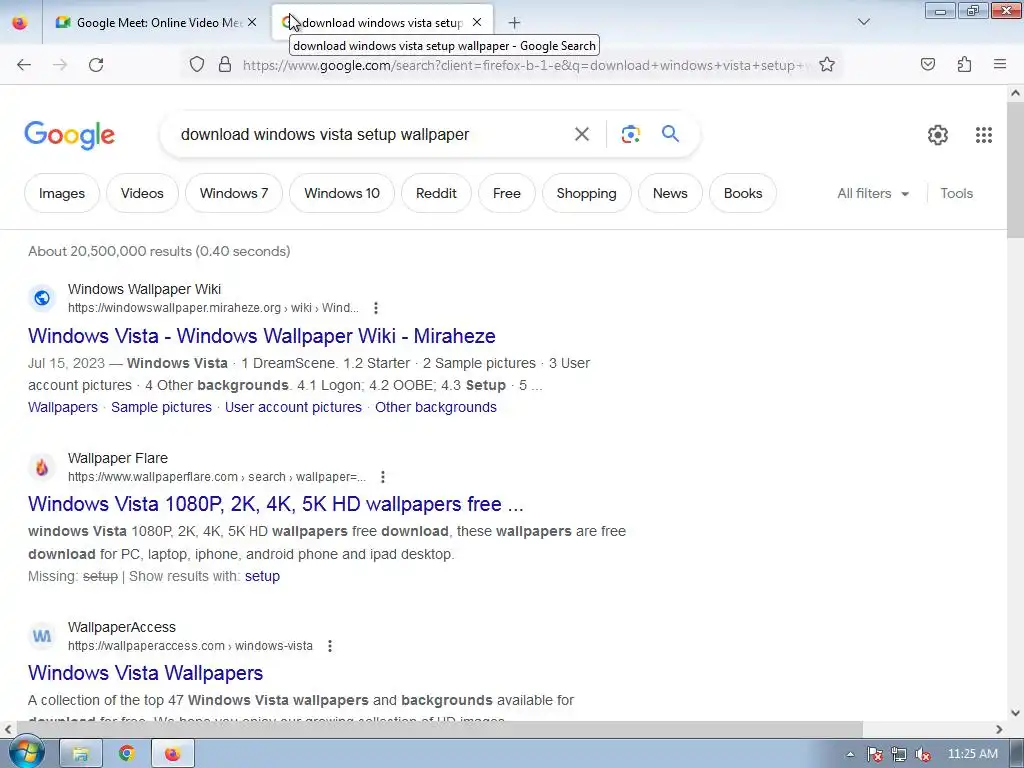1024x768 pixels.
Task: Open the search Tools options
Action: [x=957, y=193]
